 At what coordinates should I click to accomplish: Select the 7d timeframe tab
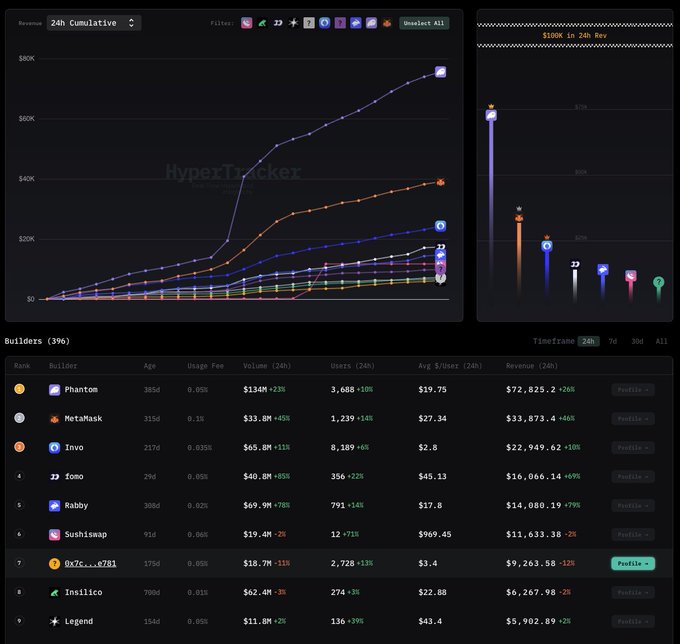pos(612,341)
